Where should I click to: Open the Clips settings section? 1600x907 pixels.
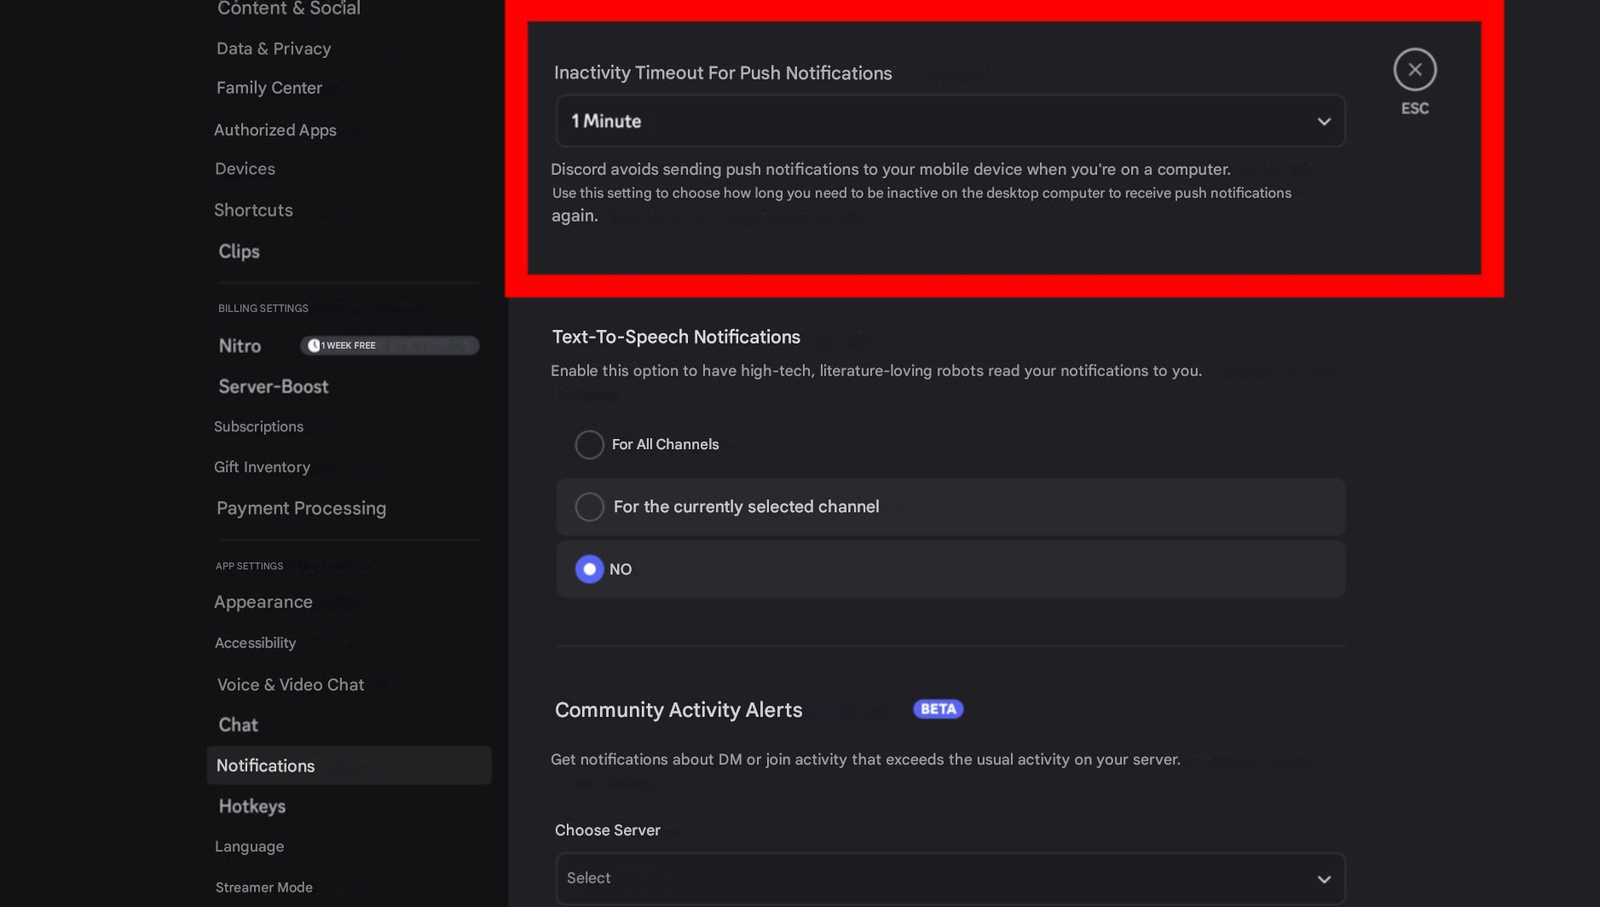tap(239, 252)
